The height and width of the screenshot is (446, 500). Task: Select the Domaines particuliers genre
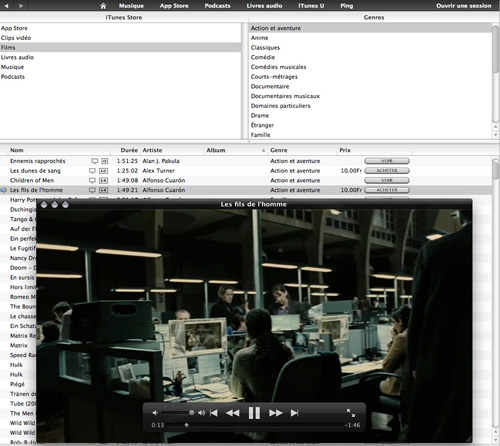(370, 106)
